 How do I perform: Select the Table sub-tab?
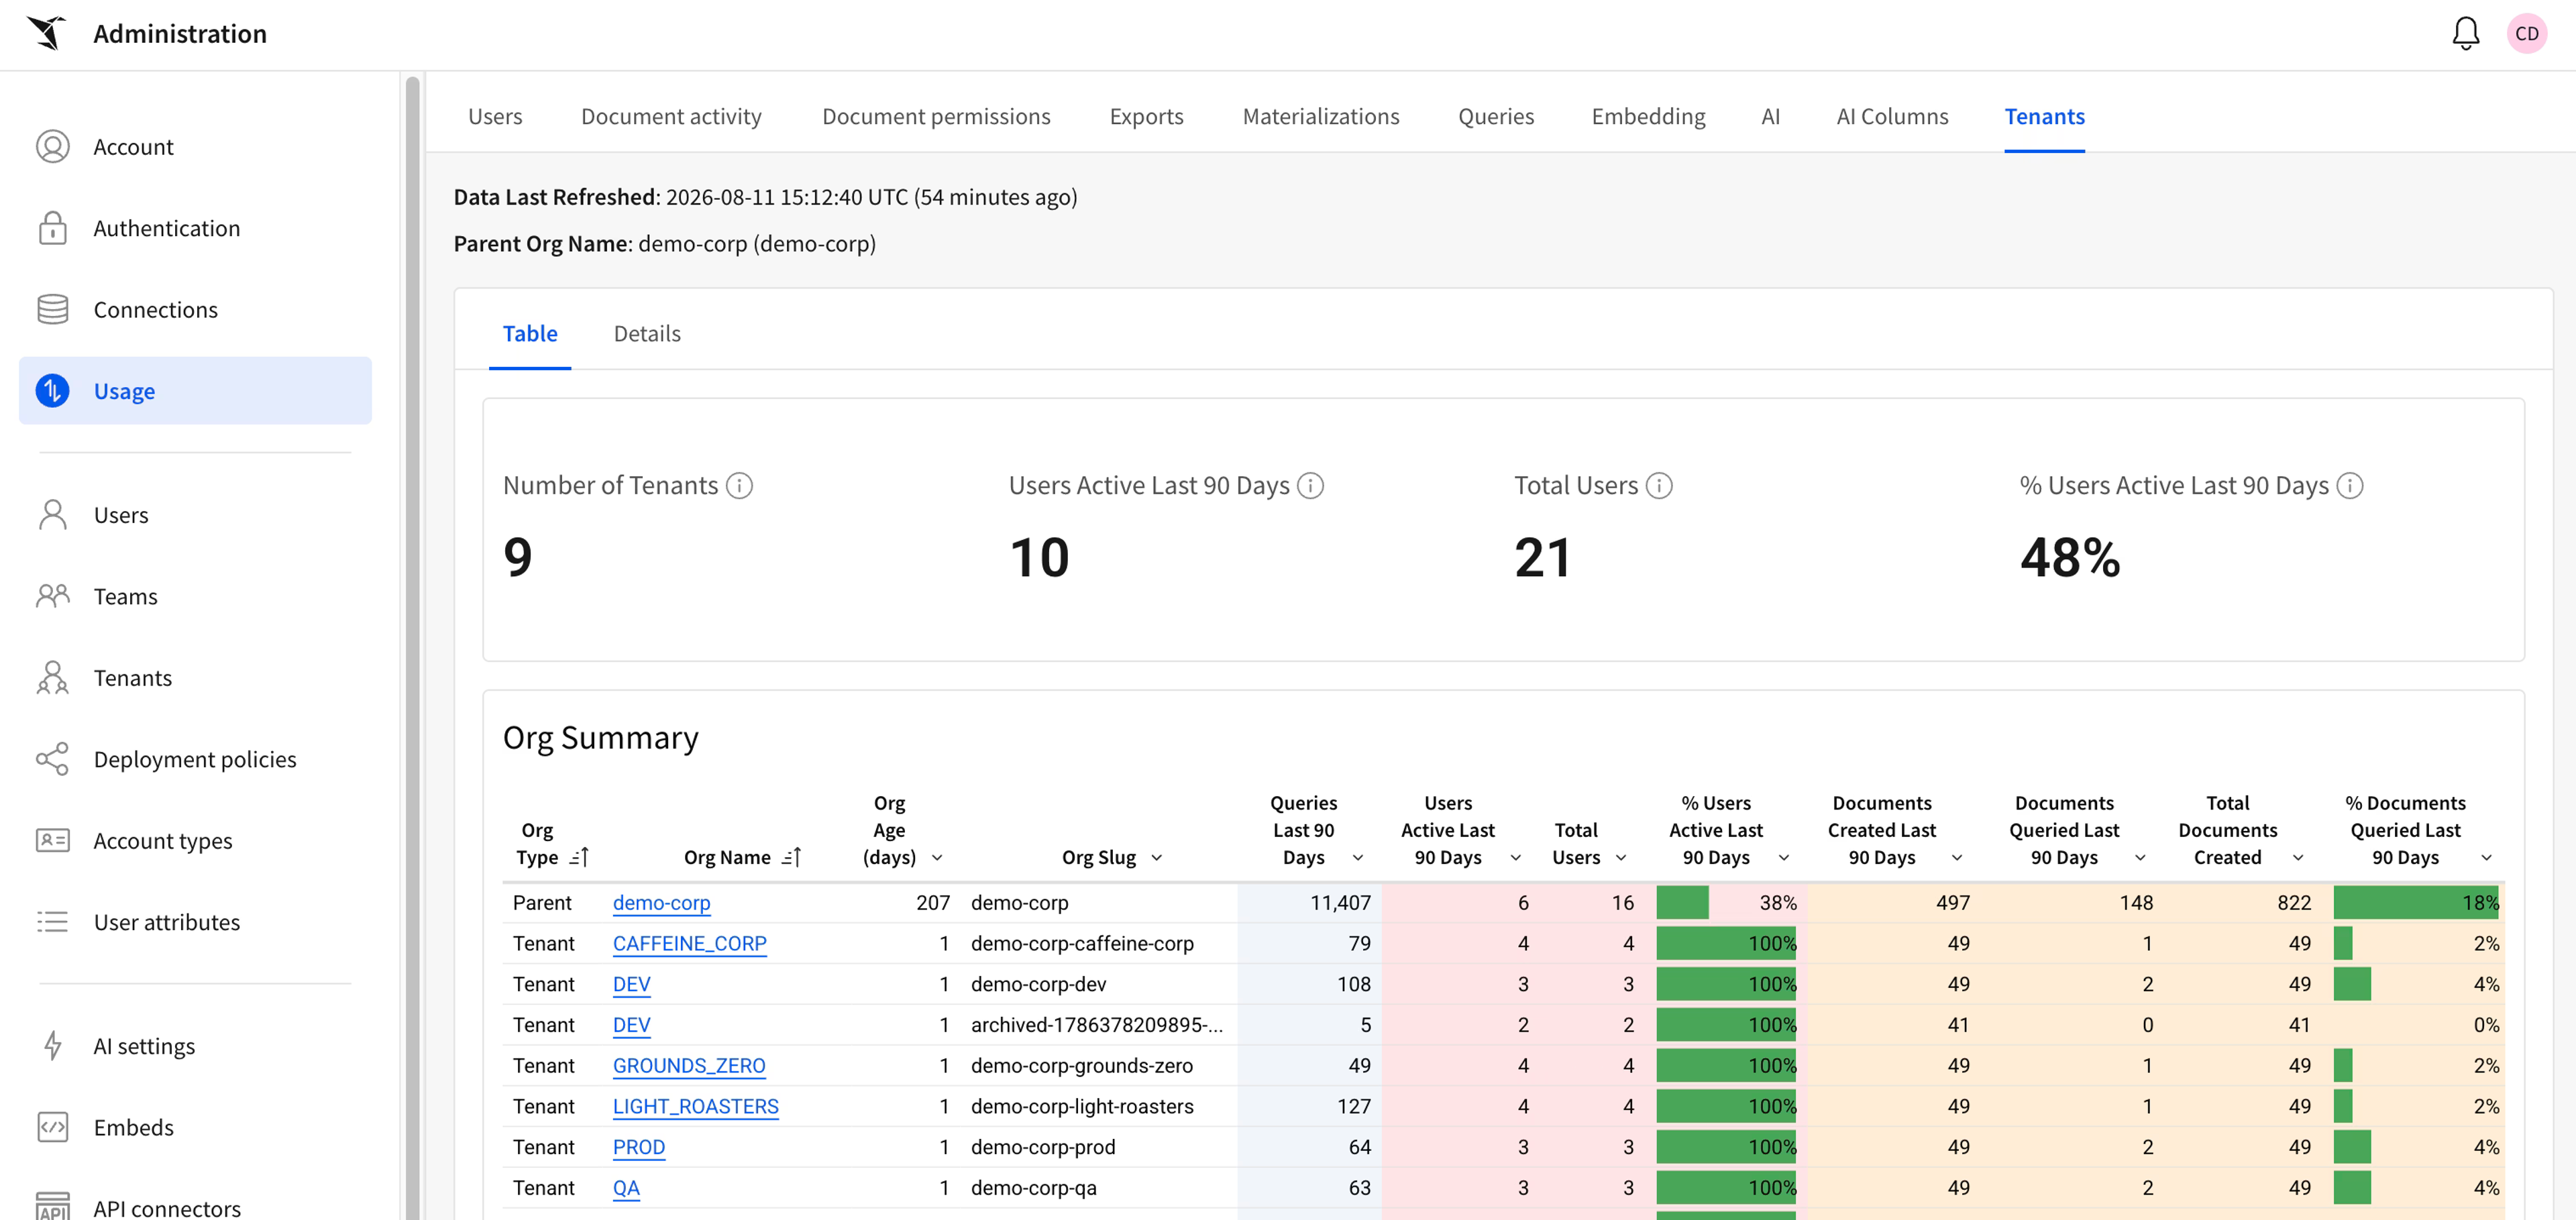(x=530, y=334)
